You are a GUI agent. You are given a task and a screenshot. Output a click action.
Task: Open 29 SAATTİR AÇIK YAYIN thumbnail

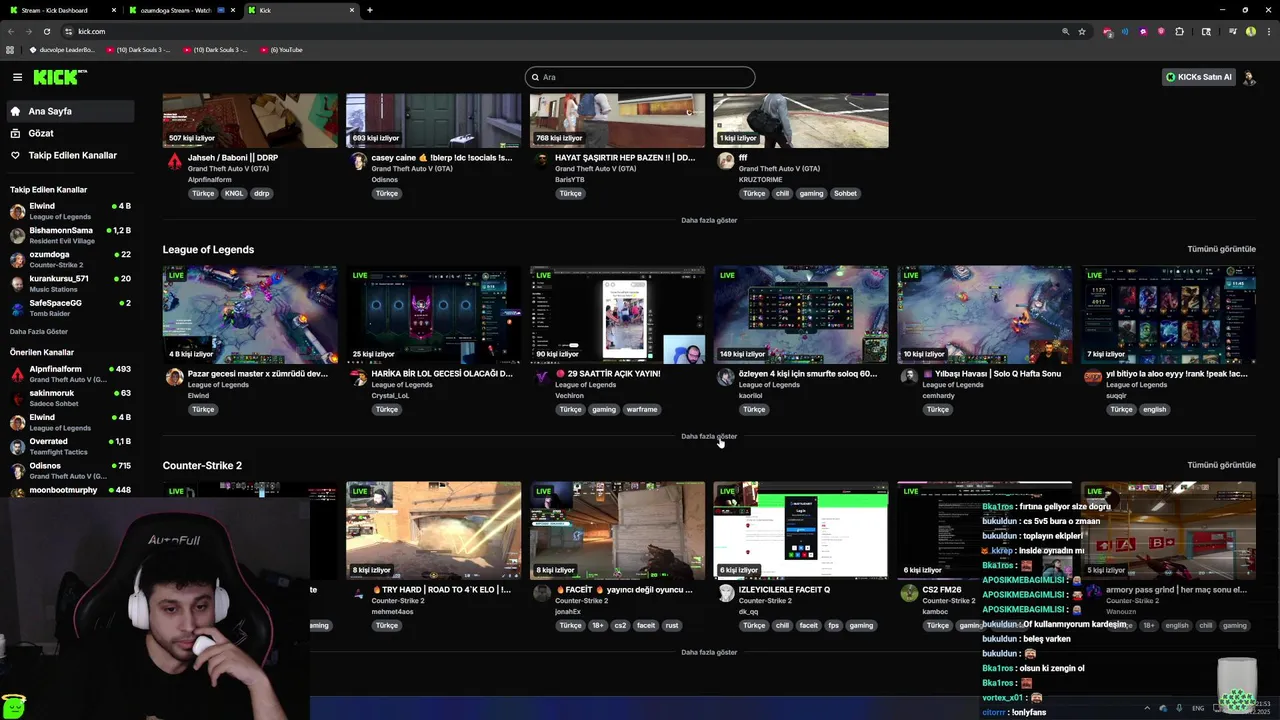pyautogui.click(x=617, y=314)
